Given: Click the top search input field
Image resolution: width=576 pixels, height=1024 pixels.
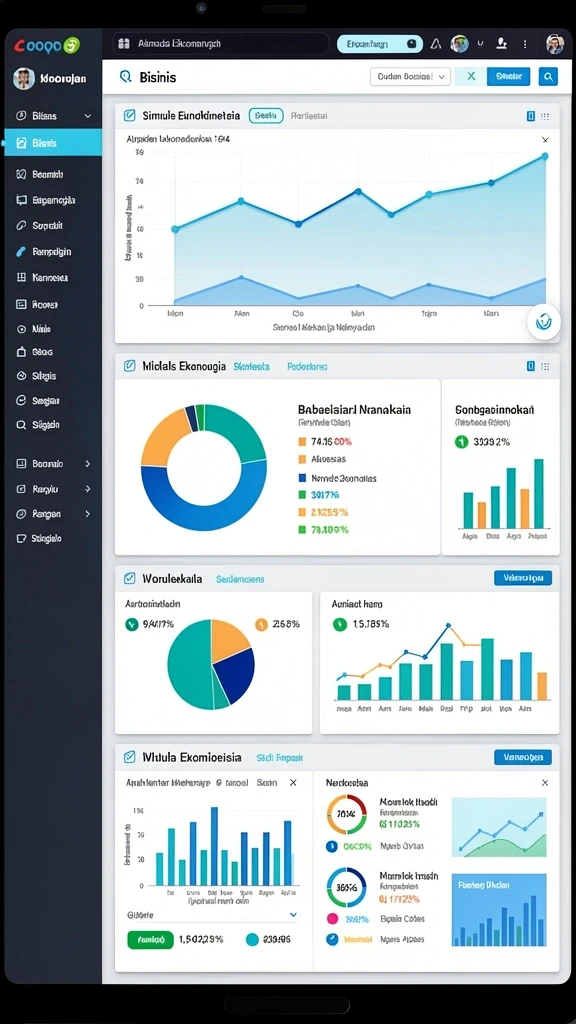Looking at the screenshot, I should click(221, 44).
